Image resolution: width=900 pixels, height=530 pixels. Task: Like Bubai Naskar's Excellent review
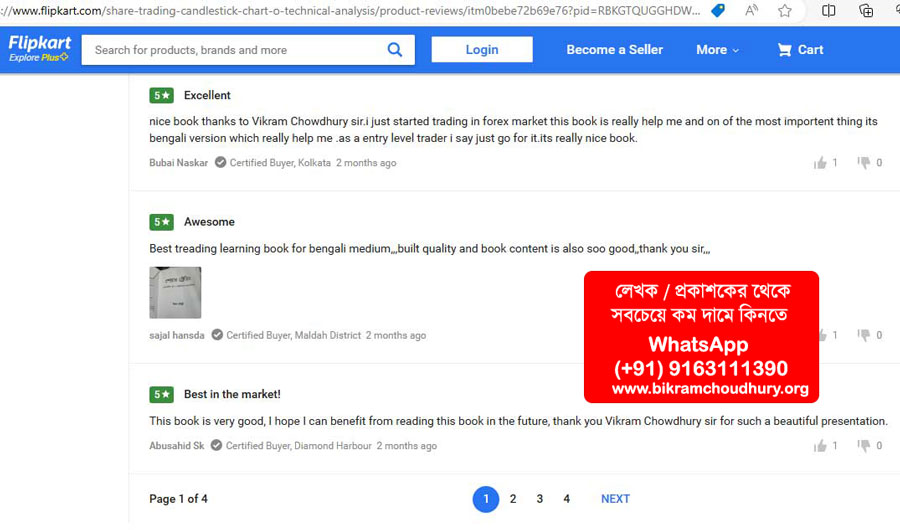click(x=821, y=163)
